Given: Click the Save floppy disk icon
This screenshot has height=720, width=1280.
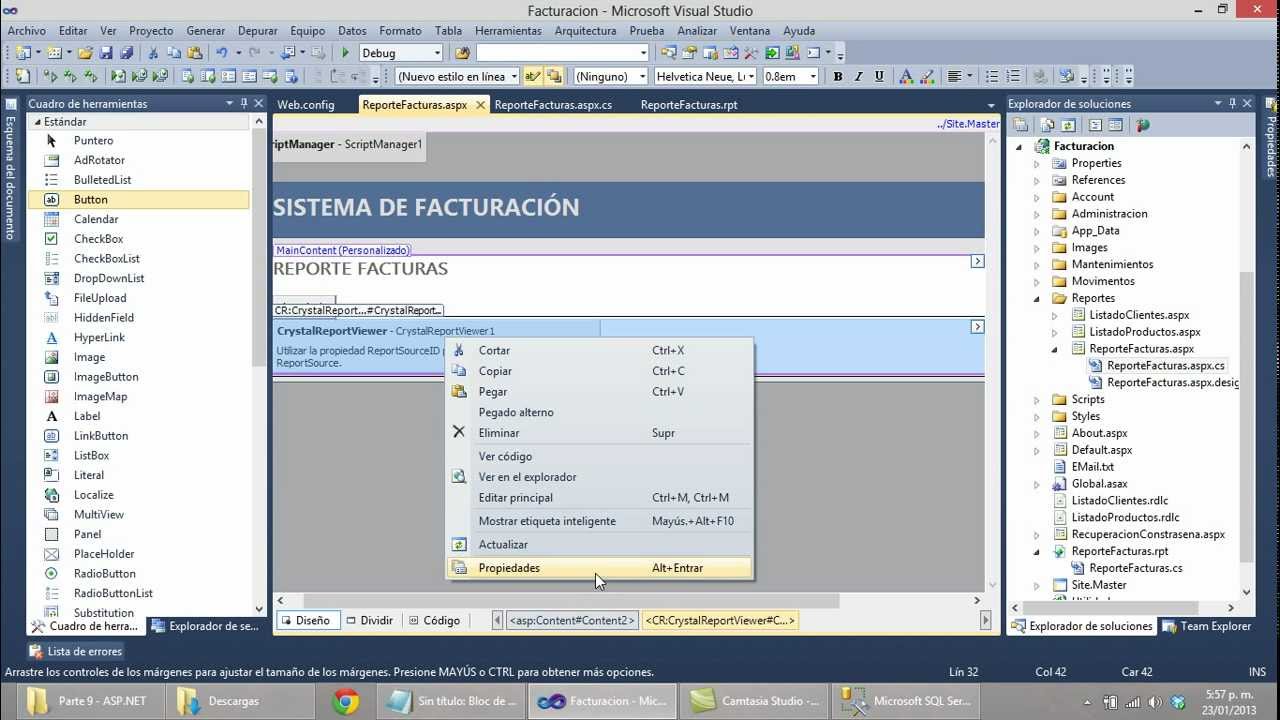Looking at the screenshot, I should click(106, 53).
